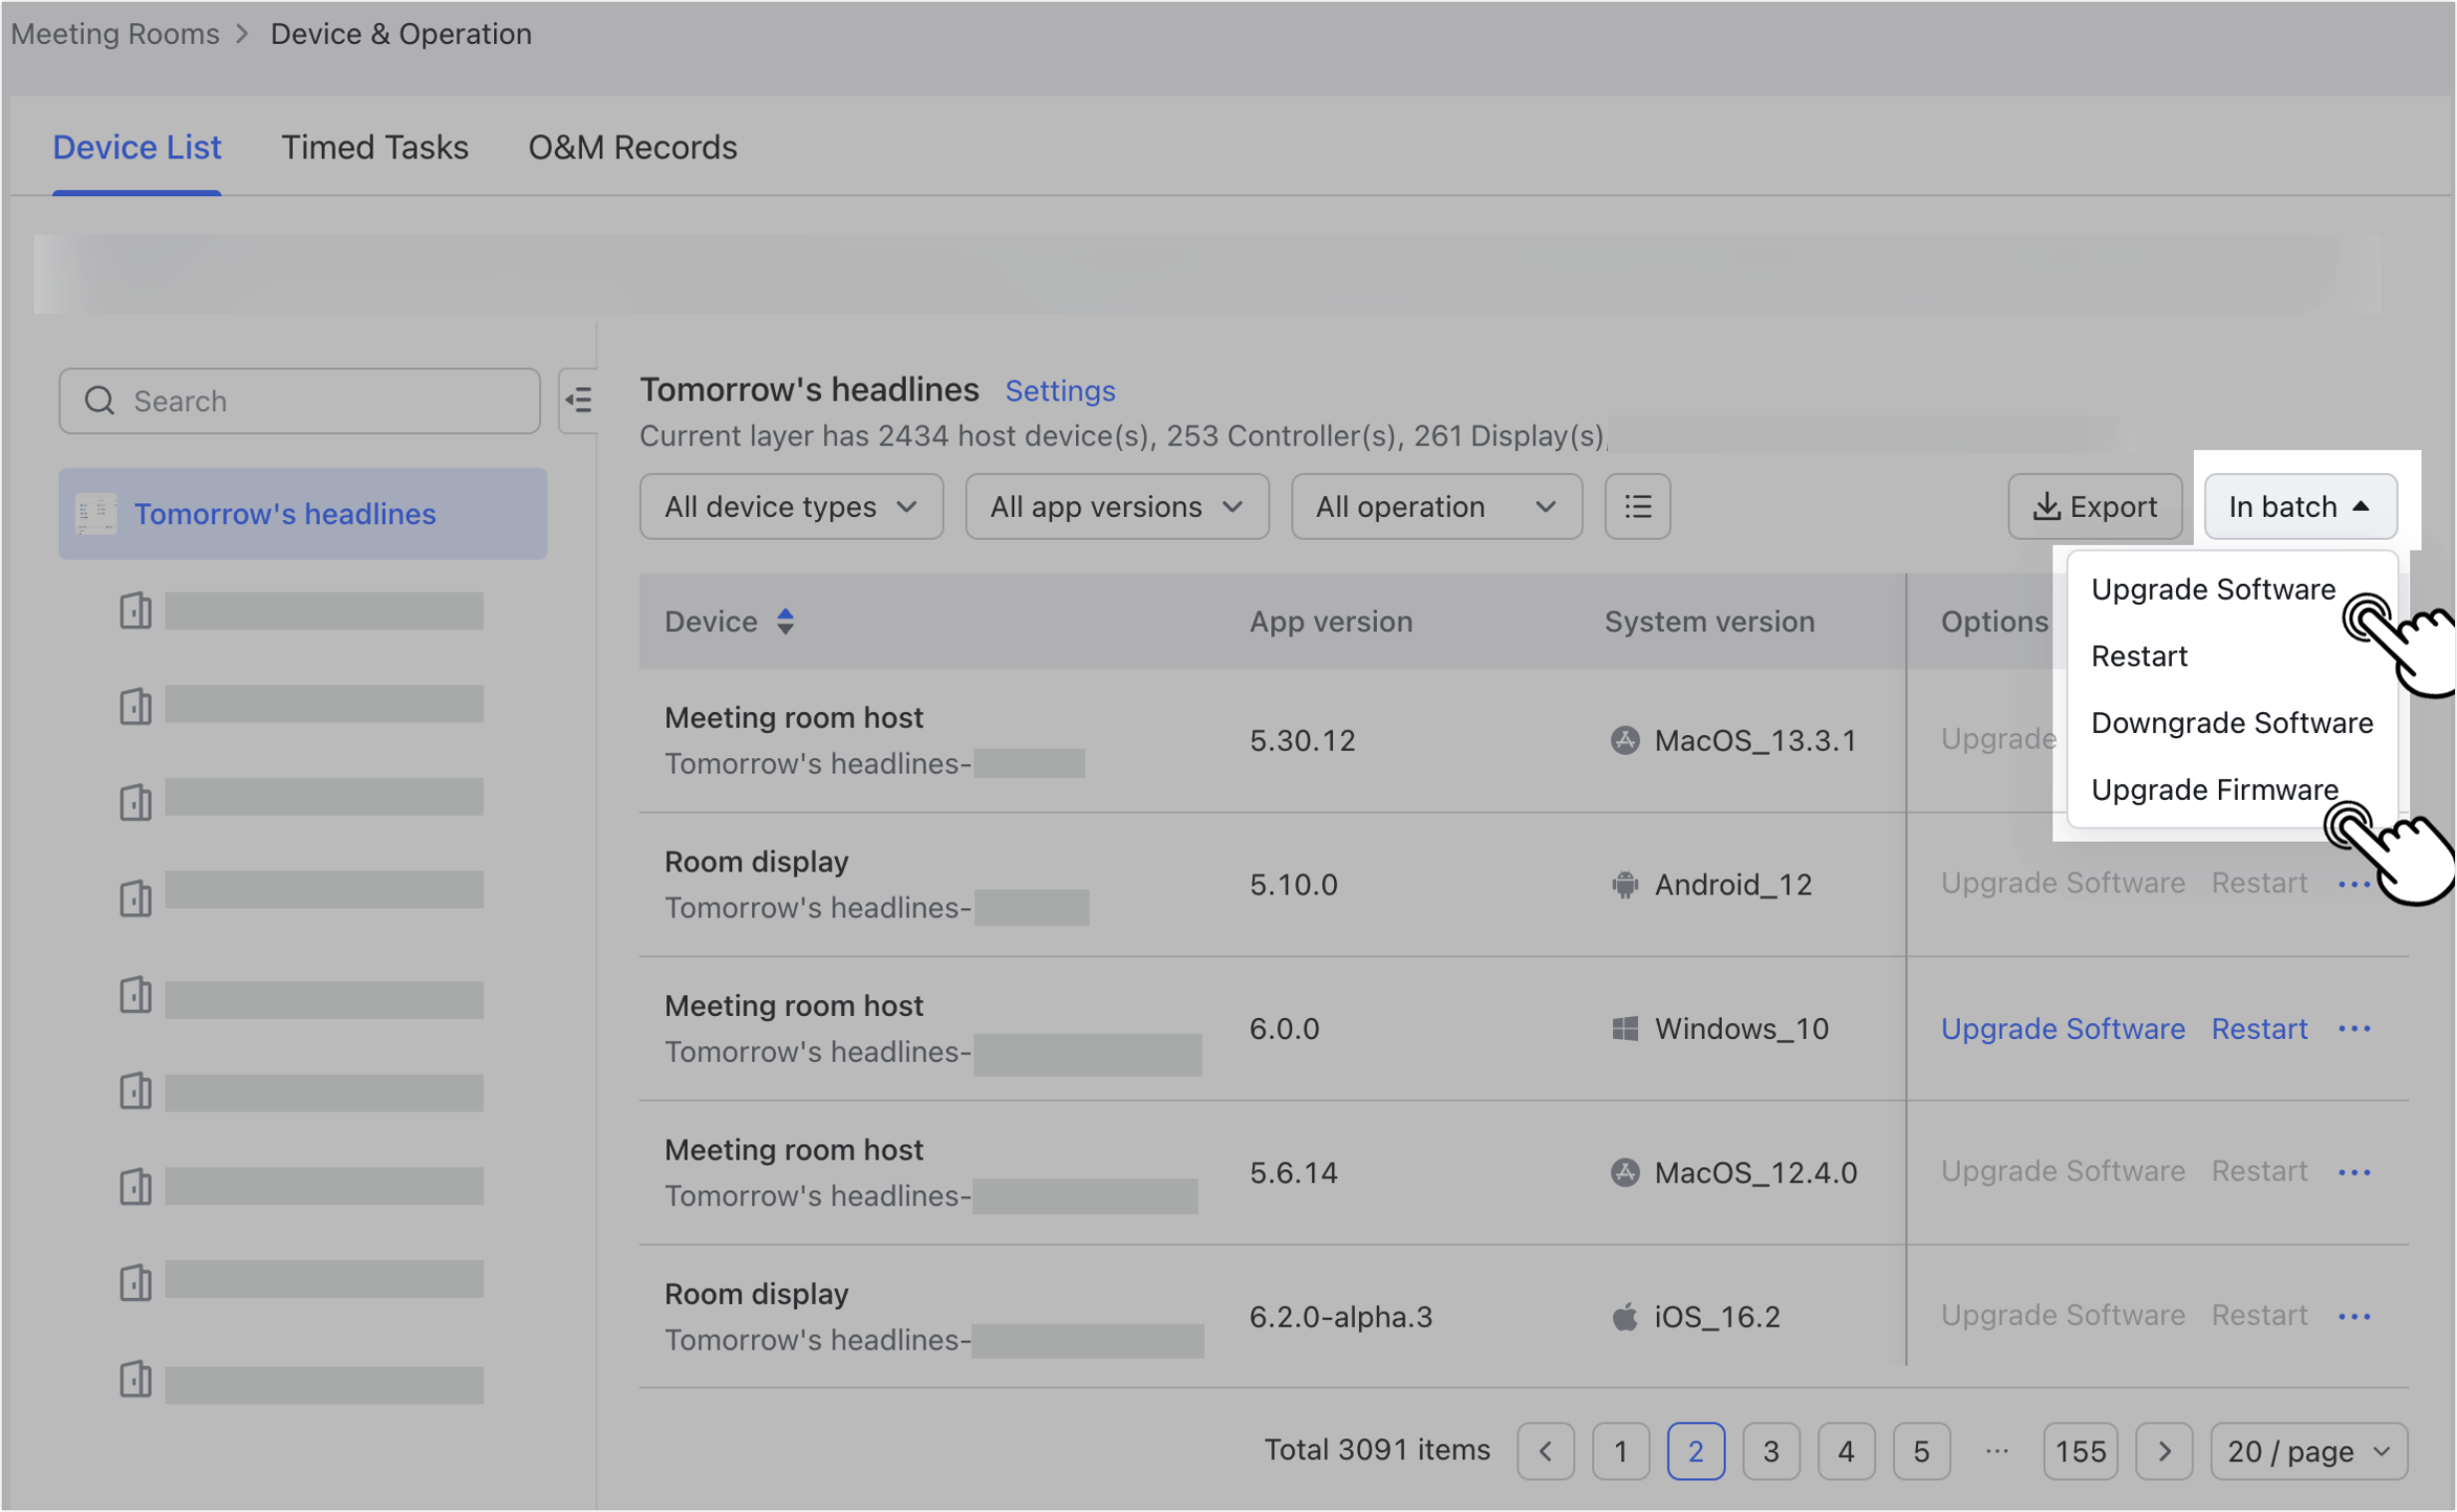The width and height of the screenshot is (2457, 1512).
Task: Open more options for the MacOS_12.4.0 row
Action: click(2354, 1172)
